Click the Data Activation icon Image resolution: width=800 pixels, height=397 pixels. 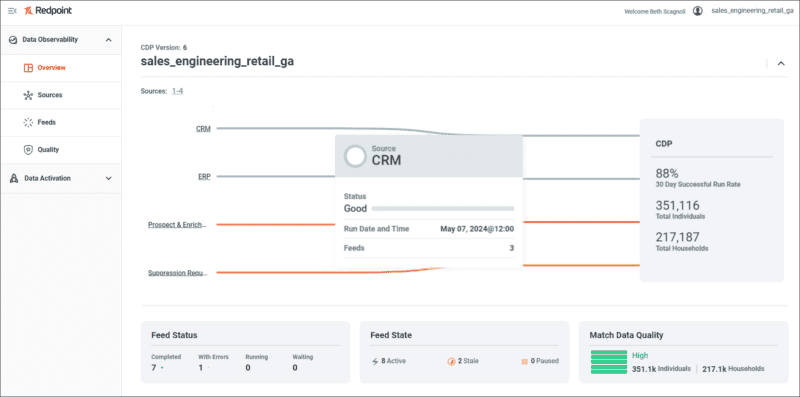coord(14,178)
